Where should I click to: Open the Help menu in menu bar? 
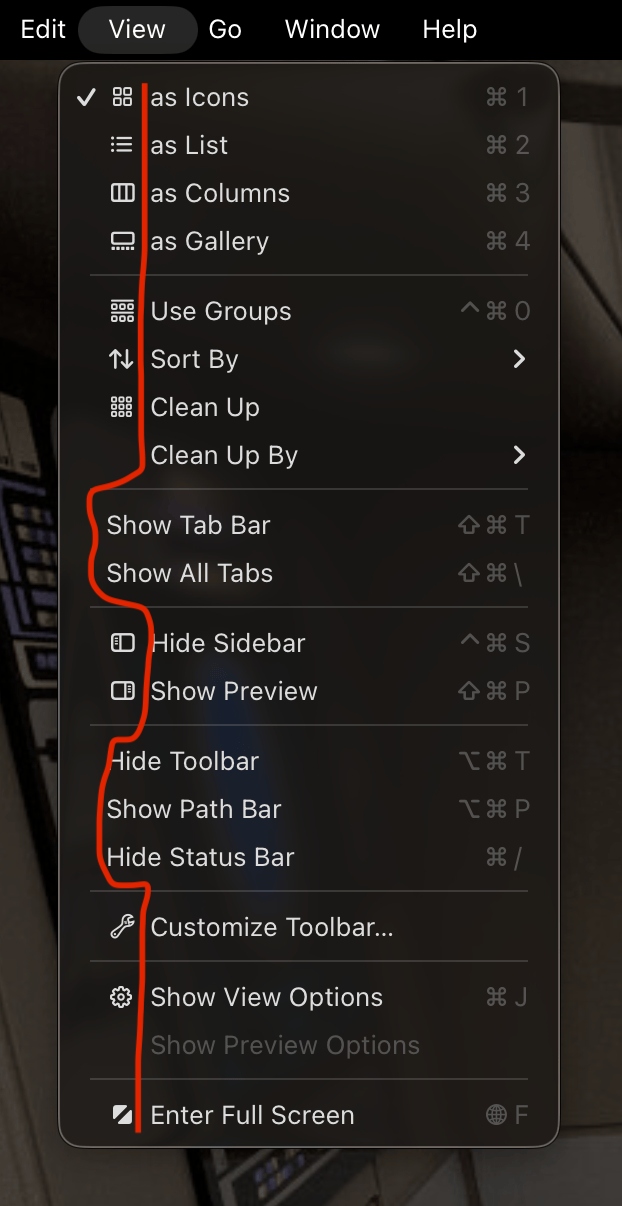(x=449, y=29)
